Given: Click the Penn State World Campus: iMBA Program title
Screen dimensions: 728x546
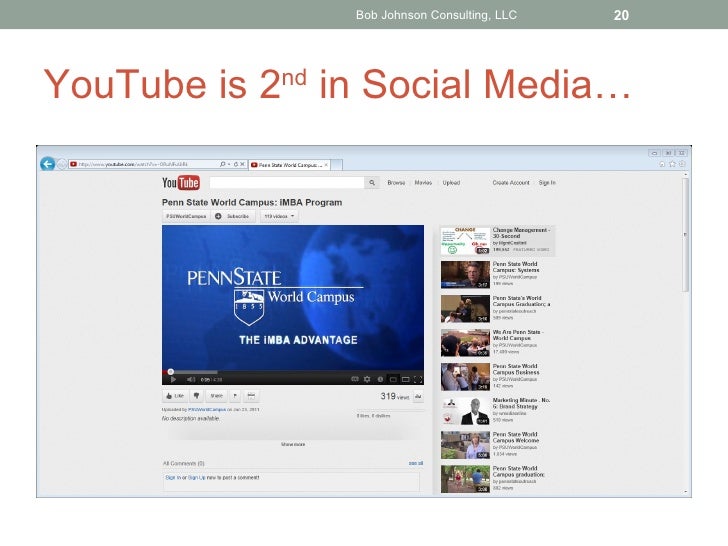Looking at the screenshot, I should (252, 202).
